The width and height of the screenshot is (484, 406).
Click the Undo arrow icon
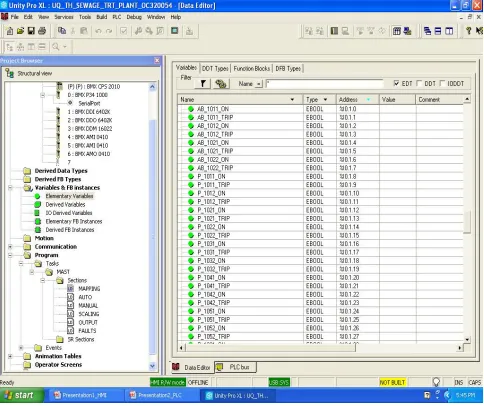[x=98, y=31]
